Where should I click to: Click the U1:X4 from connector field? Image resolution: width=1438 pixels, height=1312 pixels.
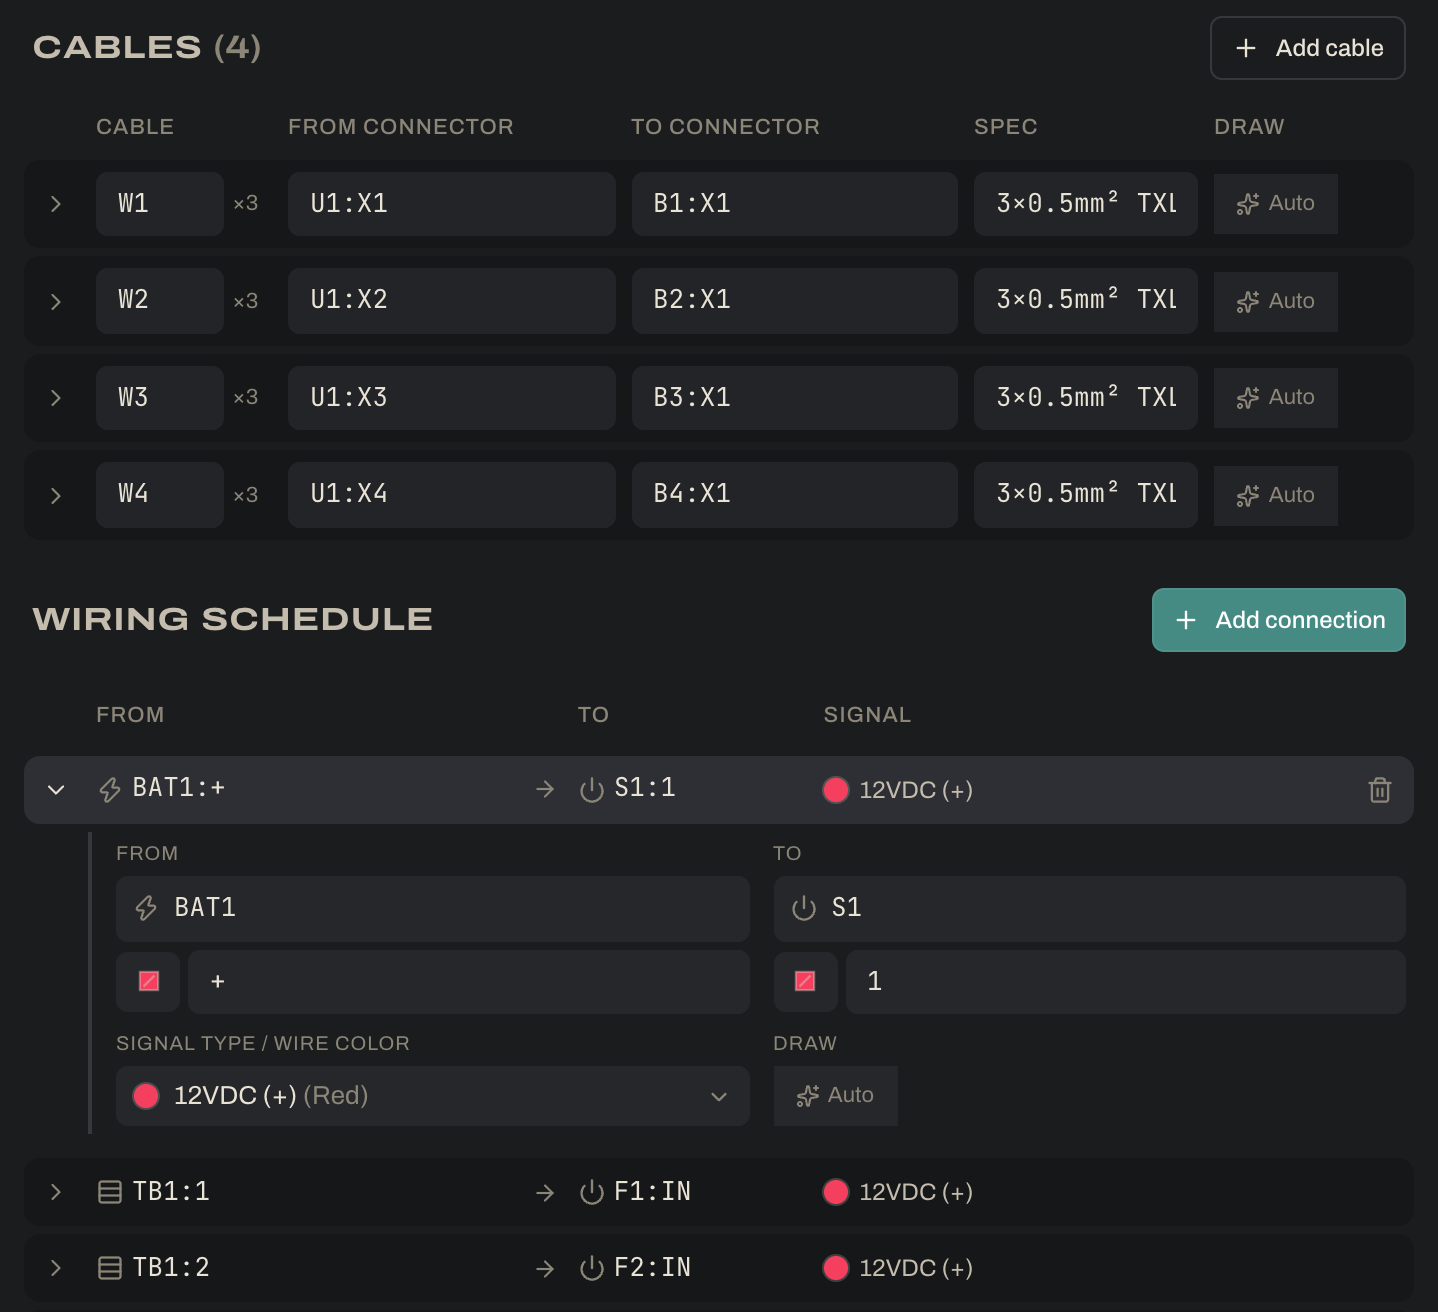(452, 495)
